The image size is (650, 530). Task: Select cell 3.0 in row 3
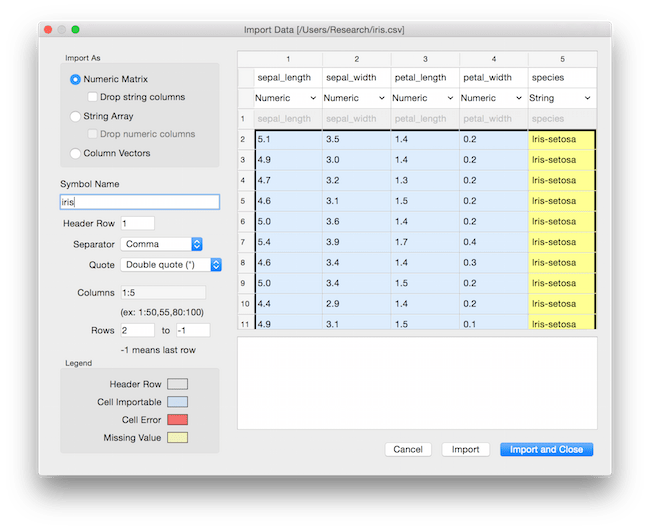point(357,160)
